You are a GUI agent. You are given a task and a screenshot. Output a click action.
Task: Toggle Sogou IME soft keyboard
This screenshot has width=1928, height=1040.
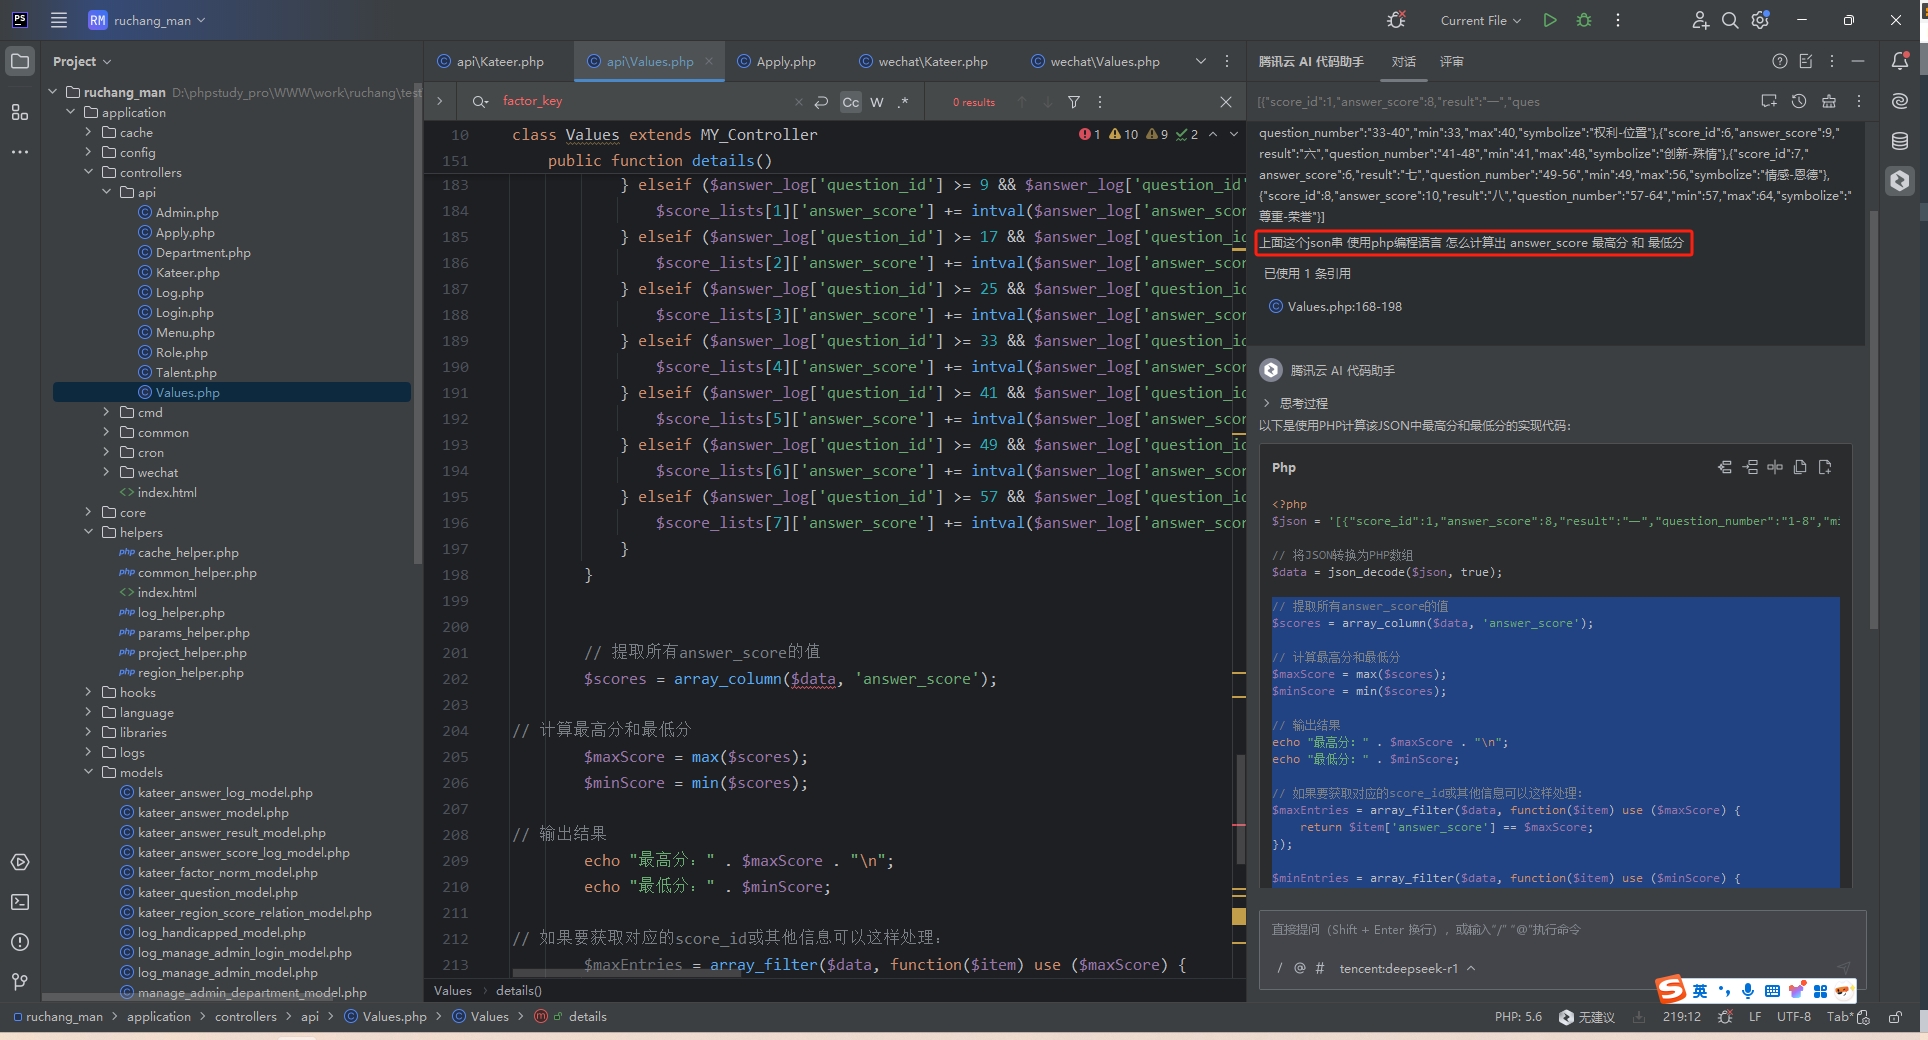(x=1772, y=991)
